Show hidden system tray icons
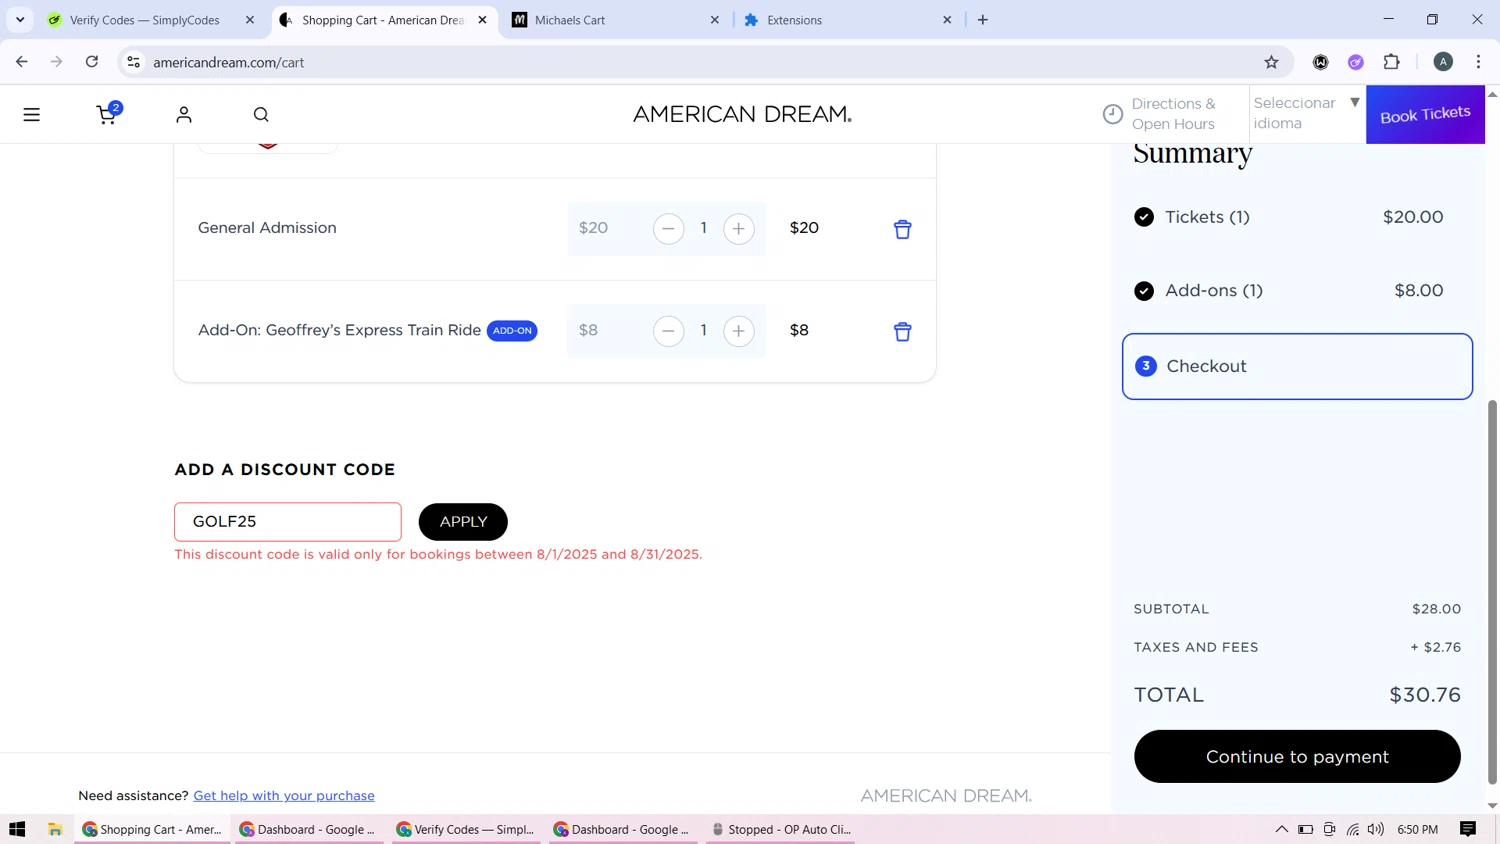Image resolution: width=1500 pixels, height=844 pixels. tap(1281, 829)
